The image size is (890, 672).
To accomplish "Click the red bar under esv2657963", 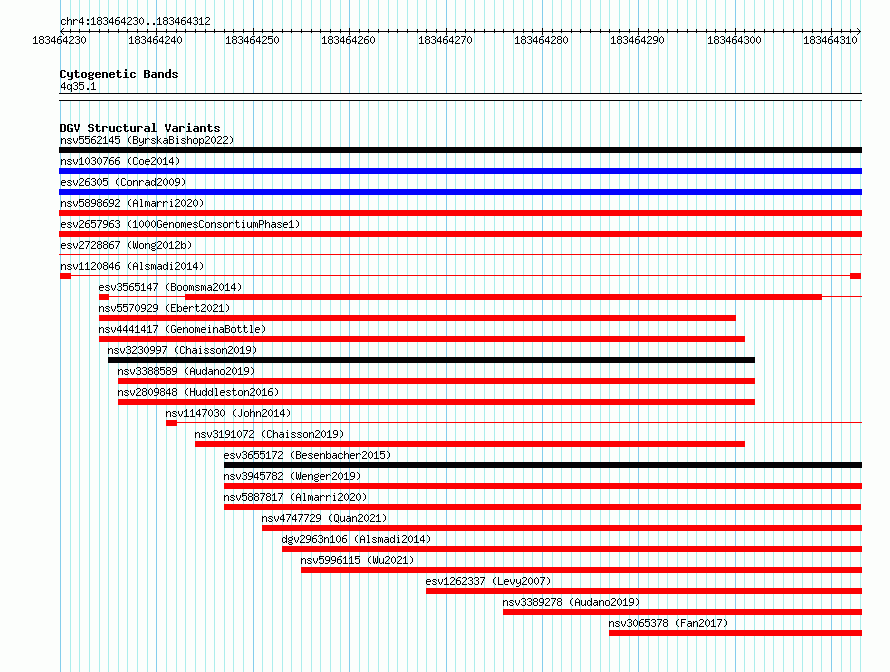I will click(x=460, y=234).
